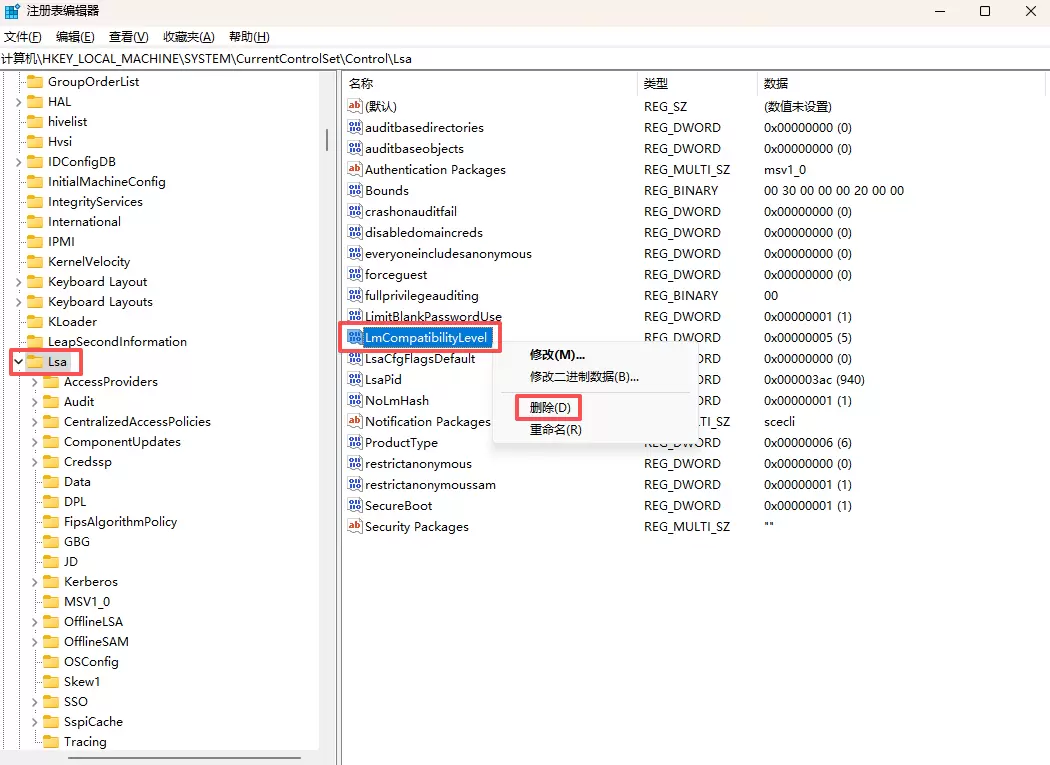Click the Kerberos folder icon
The height and width of the screenshot is (765, 1050).
(50, 581)
